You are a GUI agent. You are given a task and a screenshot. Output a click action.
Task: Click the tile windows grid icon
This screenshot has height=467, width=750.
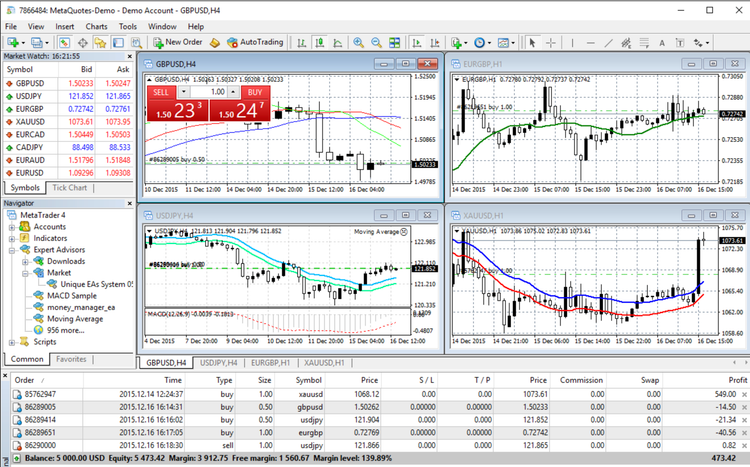(x=395, y=43)
